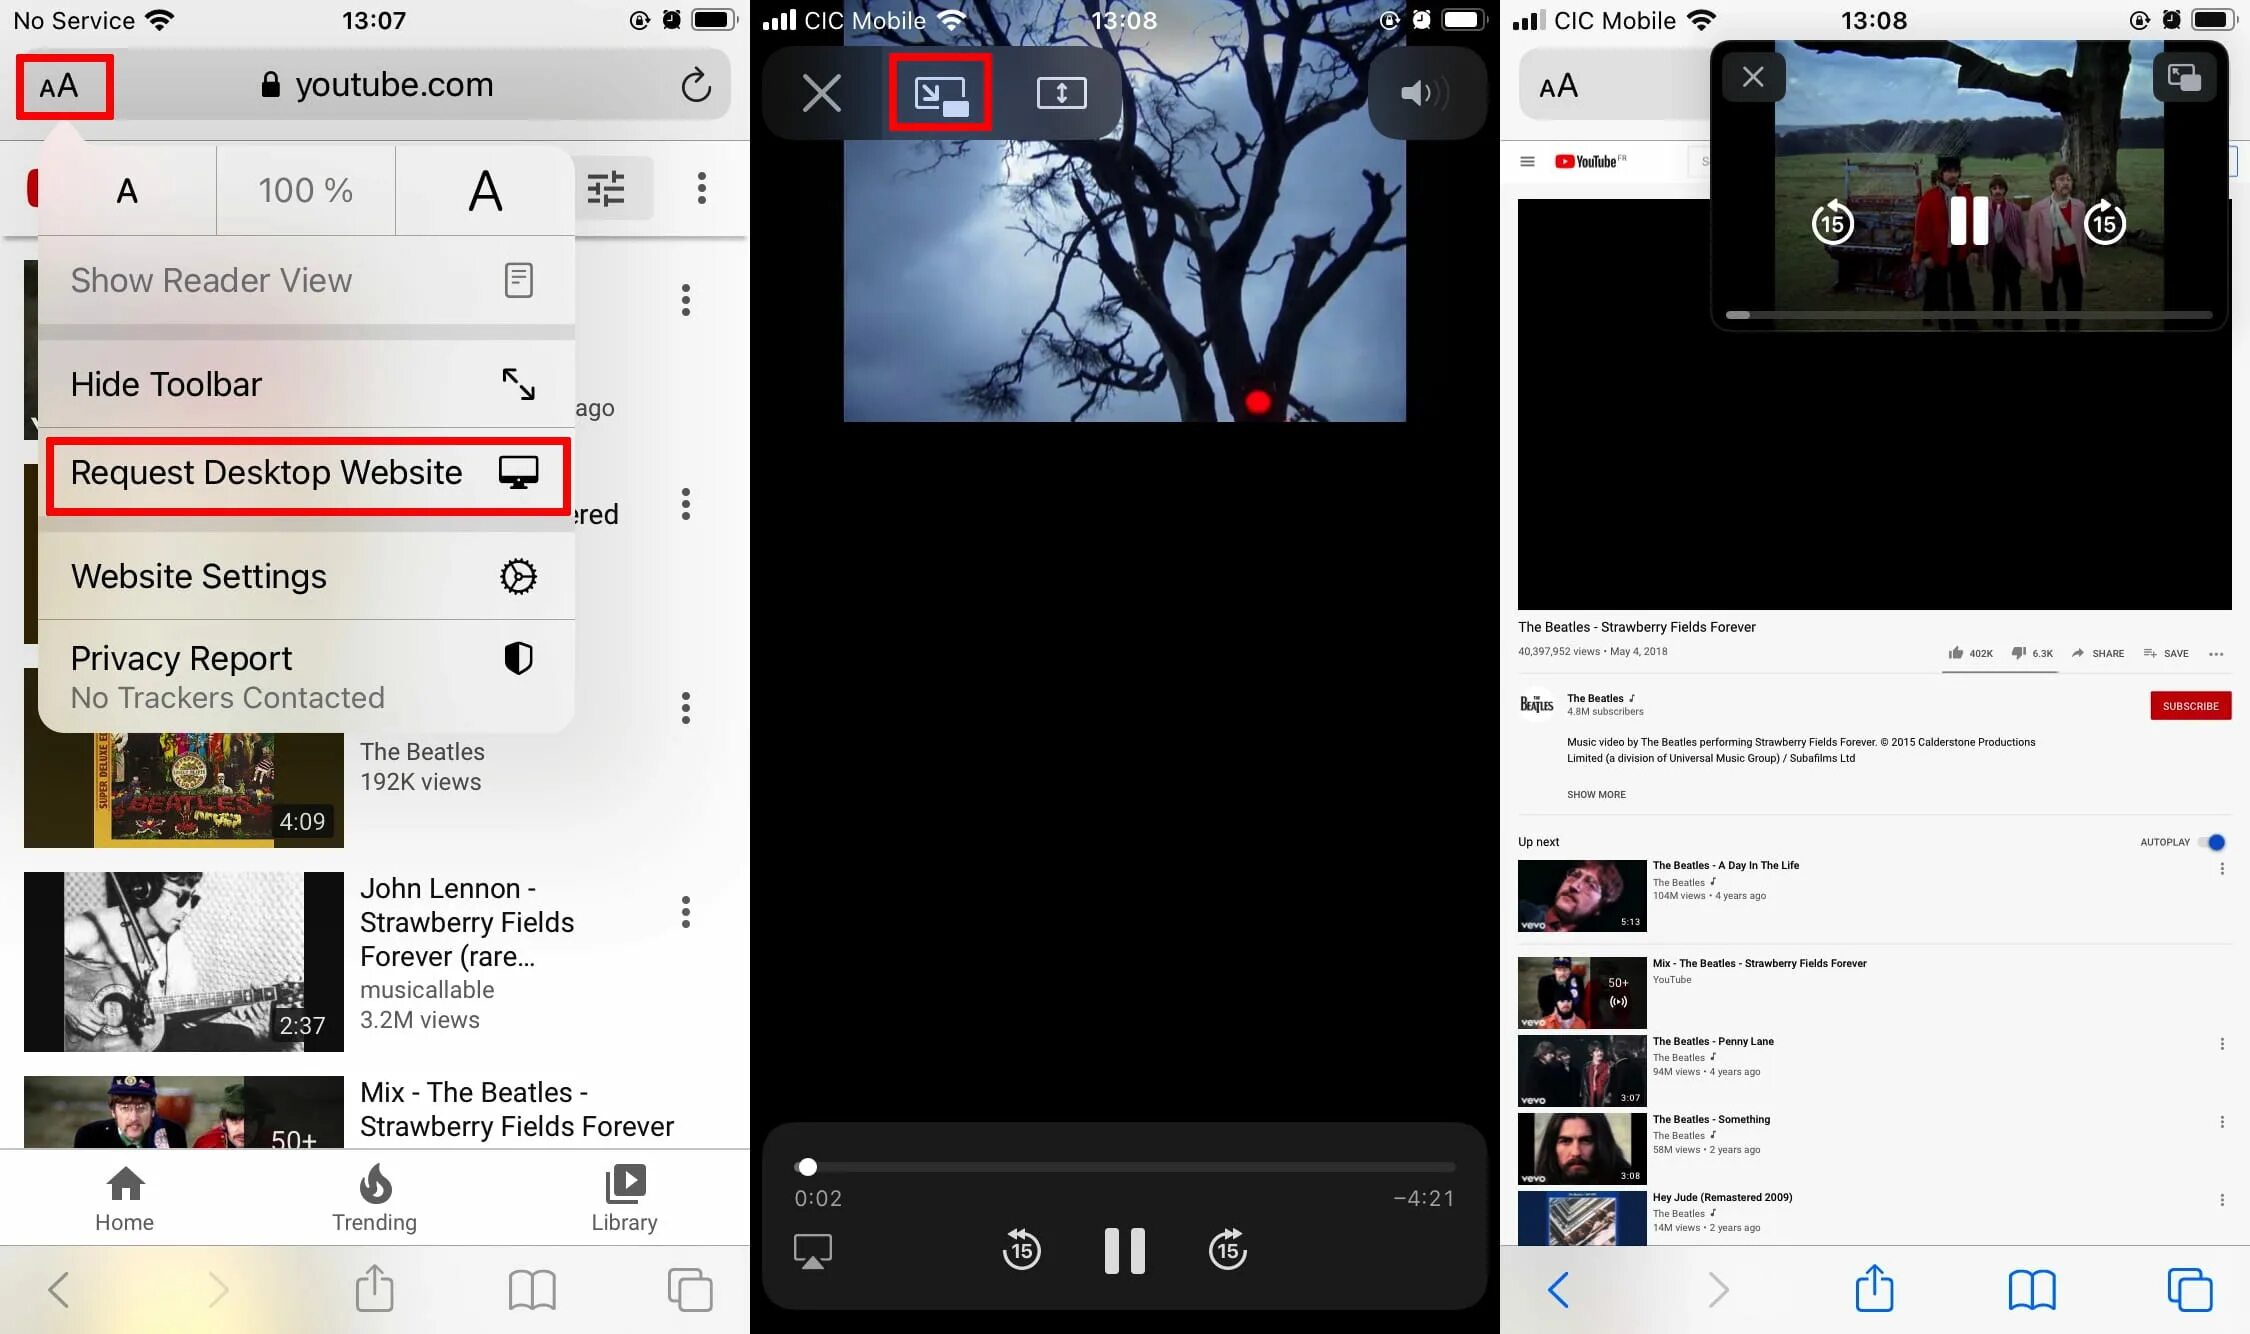
Task: Tap share icon in left Safari toolbar
Action: click(375, 1288)
